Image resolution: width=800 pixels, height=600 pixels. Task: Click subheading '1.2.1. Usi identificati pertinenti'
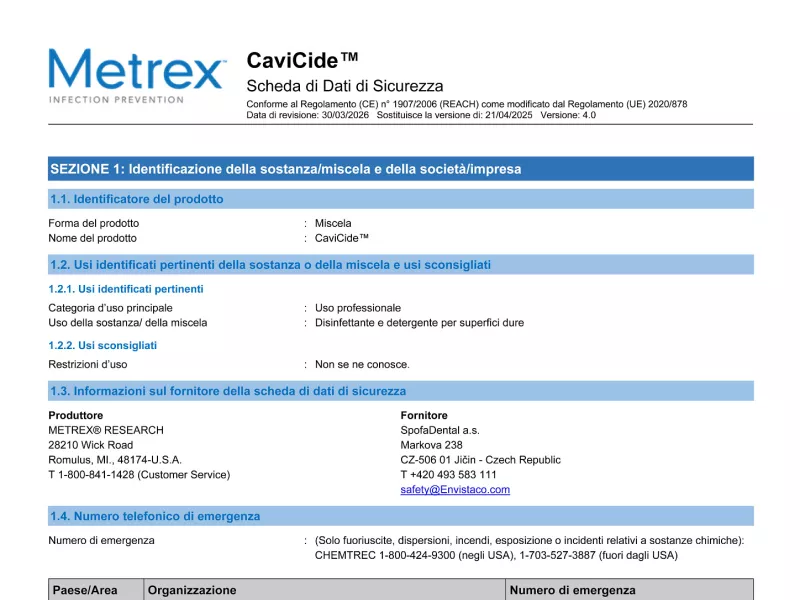point(126,289)
